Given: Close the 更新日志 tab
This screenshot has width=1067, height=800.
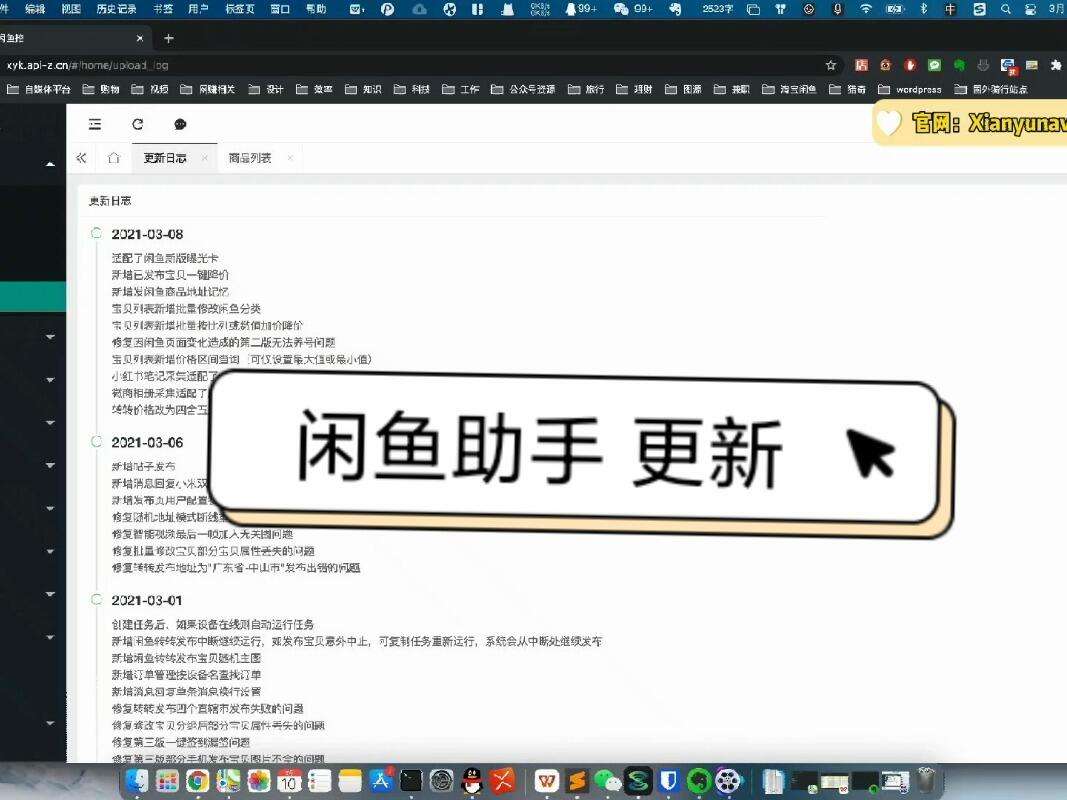Looking at the screenshot, I should point(204,158).
